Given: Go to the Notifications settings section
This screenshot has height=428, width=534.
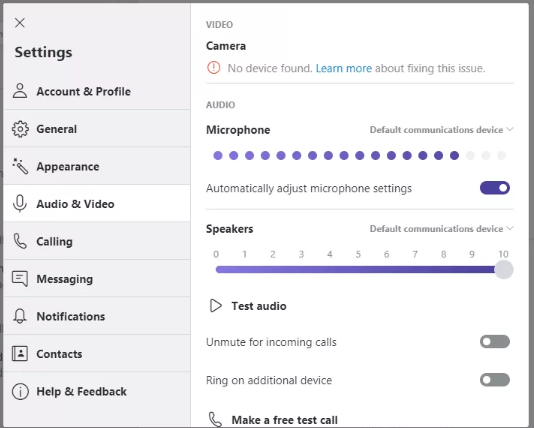Looking at the screenshot, I should pos(97,316).
